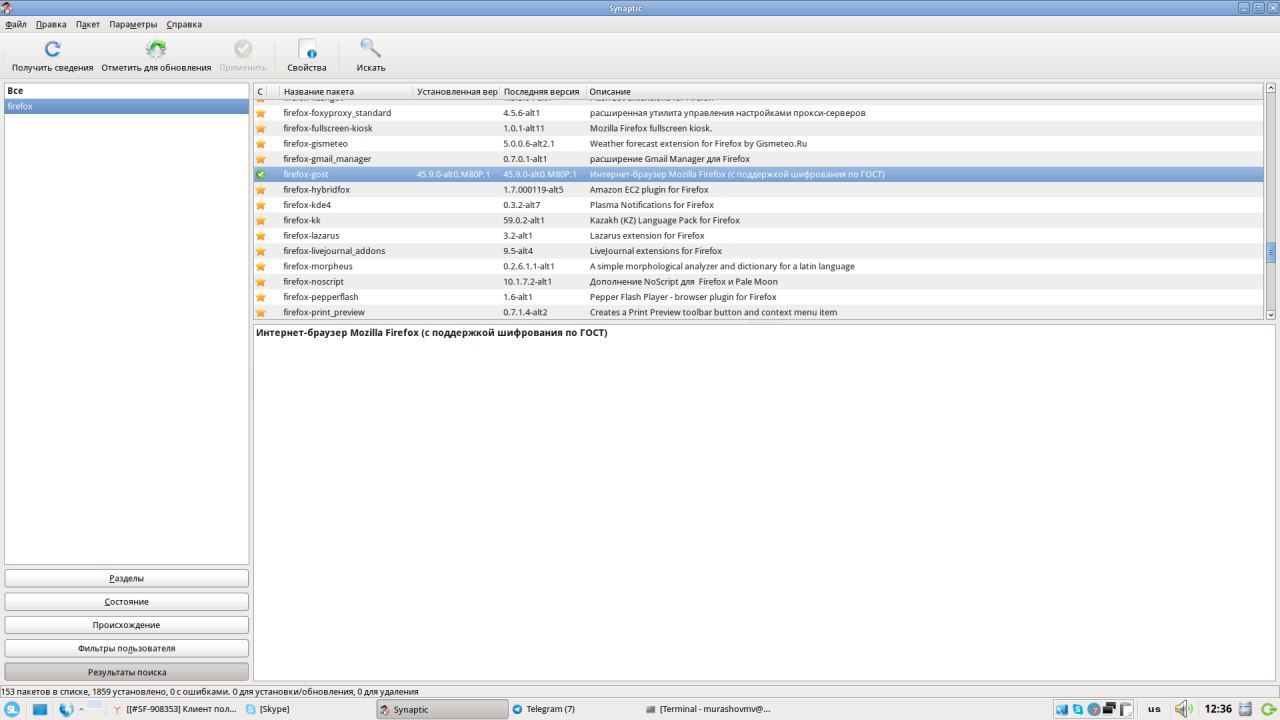Click Результаты поиска button

(127, 672)
